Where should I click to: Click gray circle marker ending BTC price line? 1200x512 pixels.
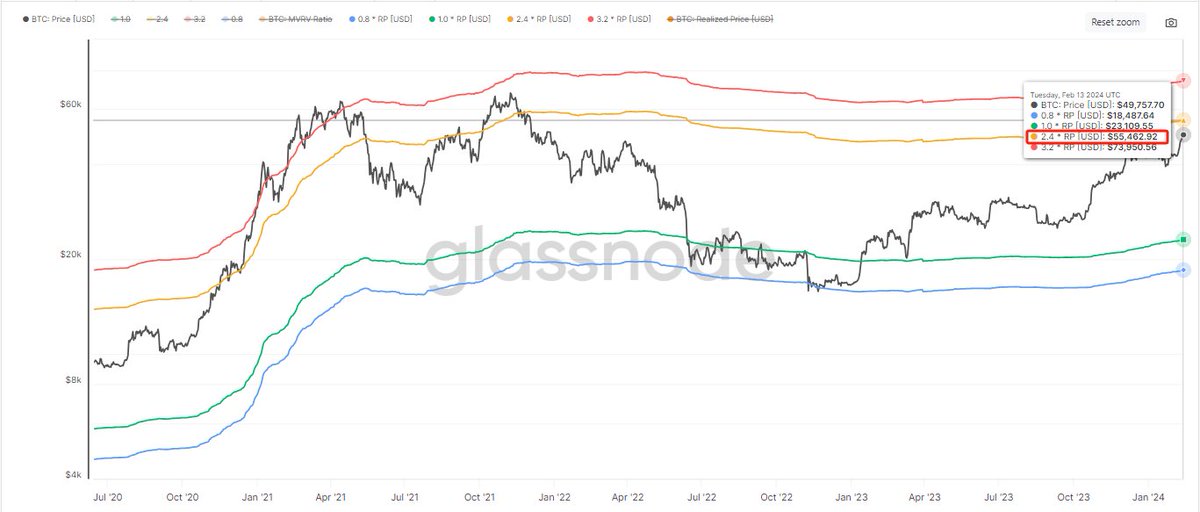click(x=1184, y=134)
